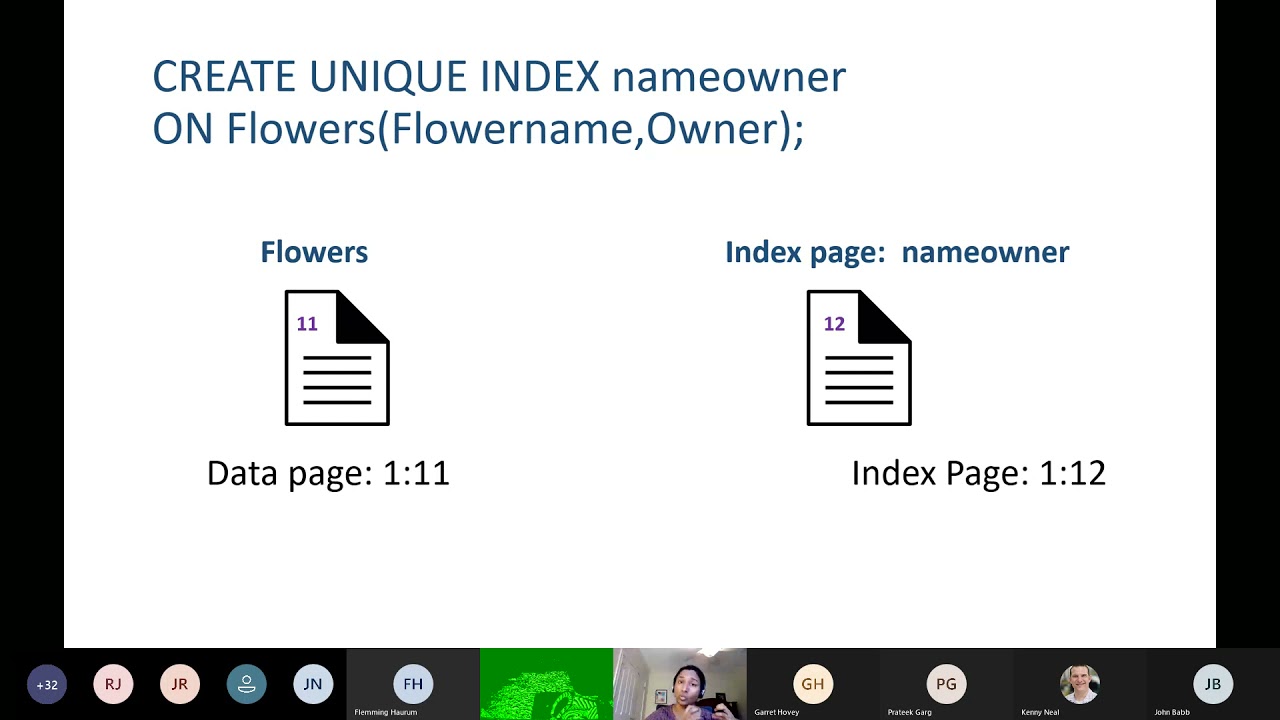The height and width of the screenshot is (720, 1280).
Task: Click the 'CREATE UNIQUE INDEX nameowner' line
Action: 499,77
